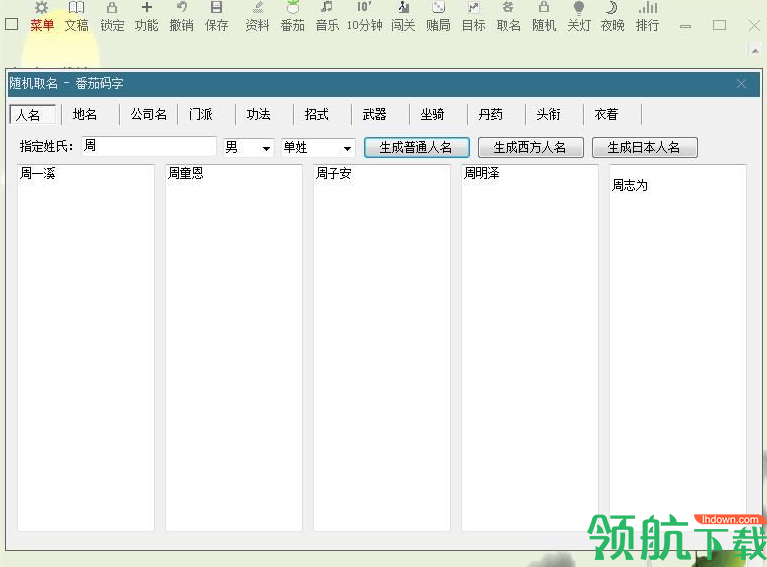Viewport: 767px width, 567px height.
Task: Switch to 夜晚 moon mode
Action: click(x=612, y=16)
